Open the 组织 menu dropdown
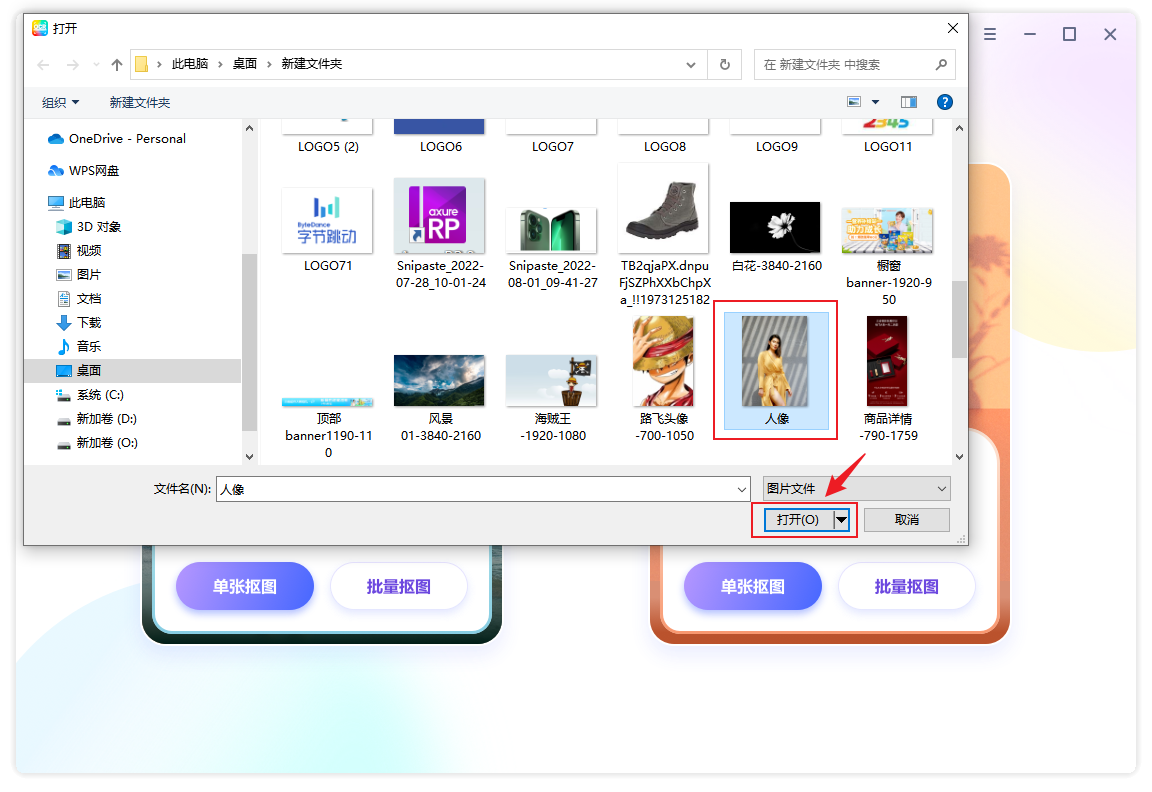This screenshot has height=792, width=1152. tap(60, 103)
